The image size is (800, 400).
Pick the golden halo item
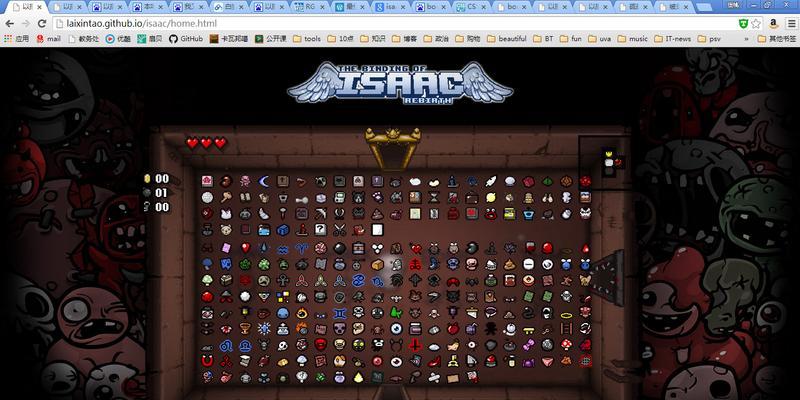point(566,313)
